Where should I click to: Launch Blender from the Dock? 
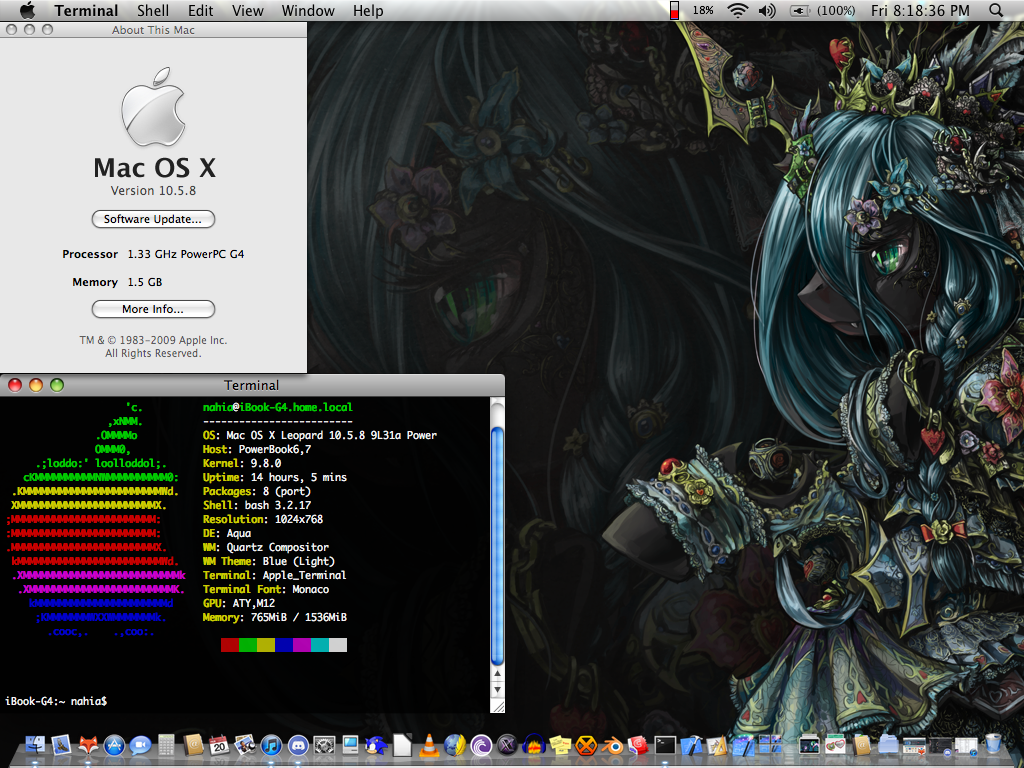(612, 745)
